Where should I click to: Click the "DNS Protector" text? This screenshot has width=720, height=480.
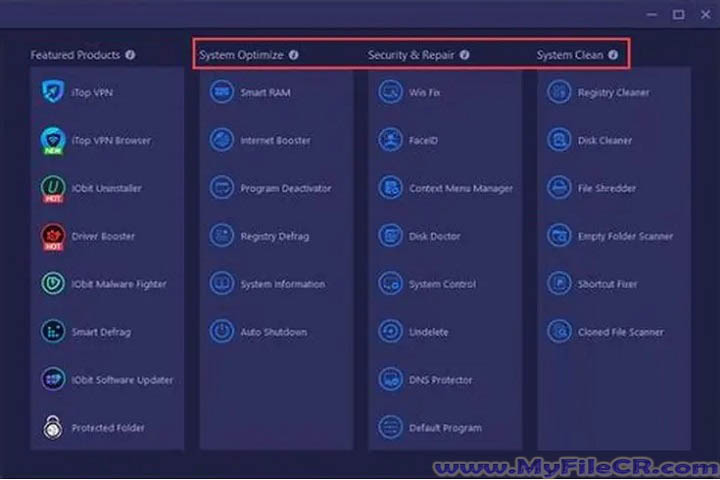[x=440, y=380]
